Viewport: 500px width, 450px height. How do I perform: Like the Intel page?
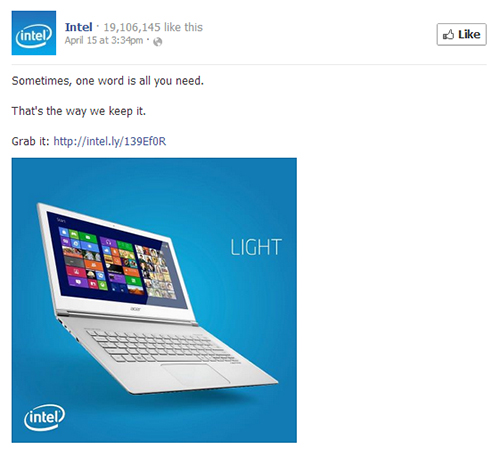pos(461,35)
